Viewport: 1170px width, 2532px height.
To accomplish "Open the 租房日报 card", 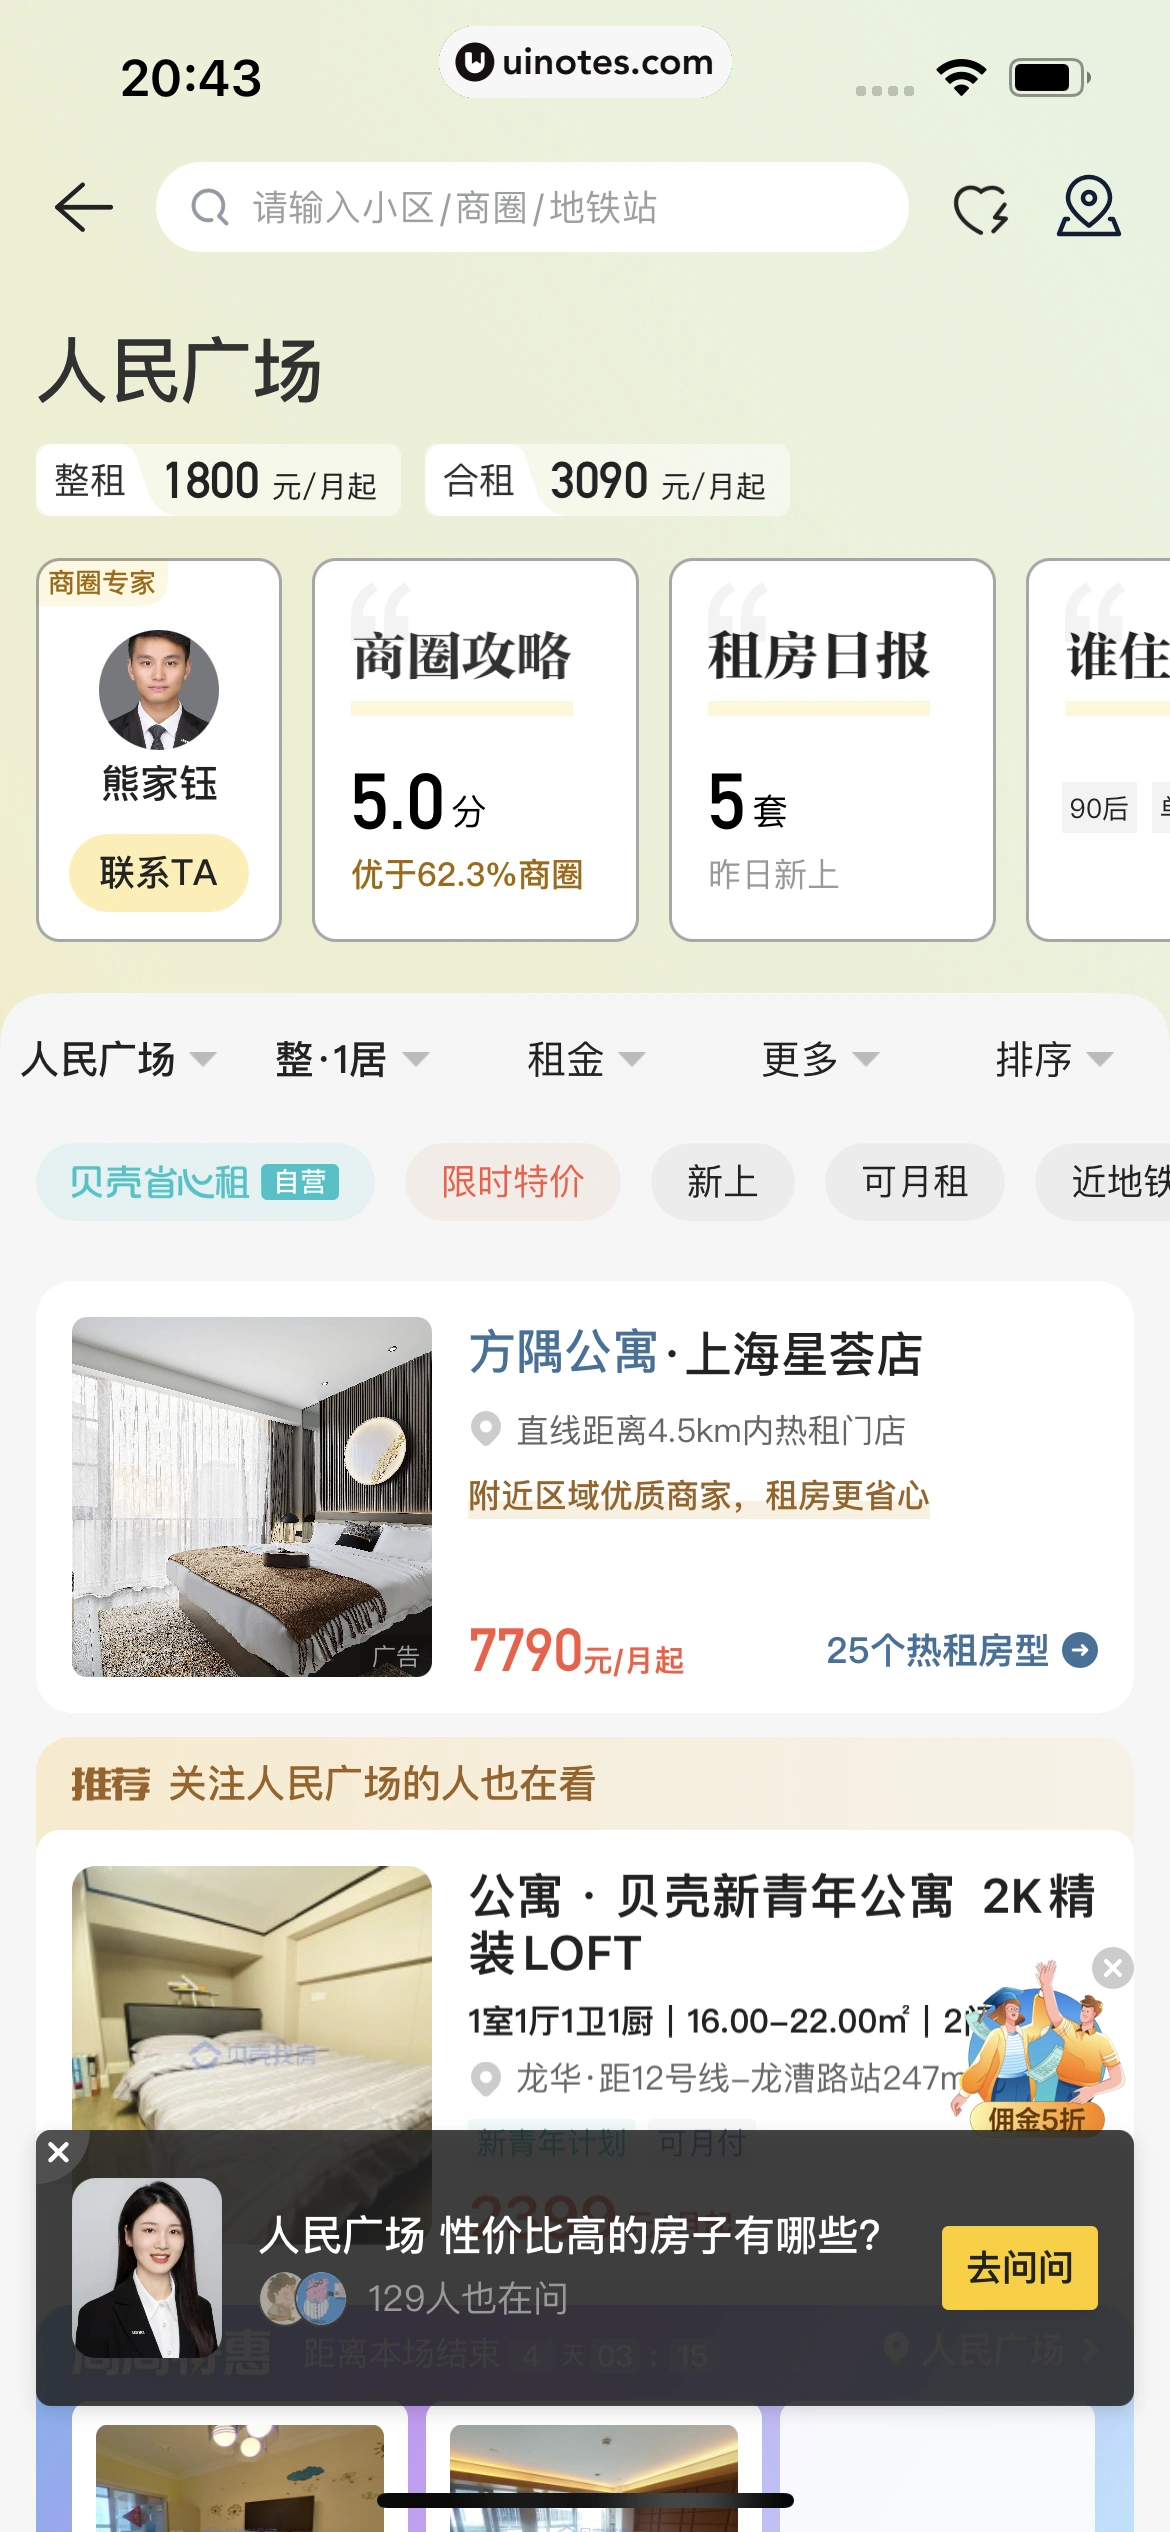I will 832,750.
